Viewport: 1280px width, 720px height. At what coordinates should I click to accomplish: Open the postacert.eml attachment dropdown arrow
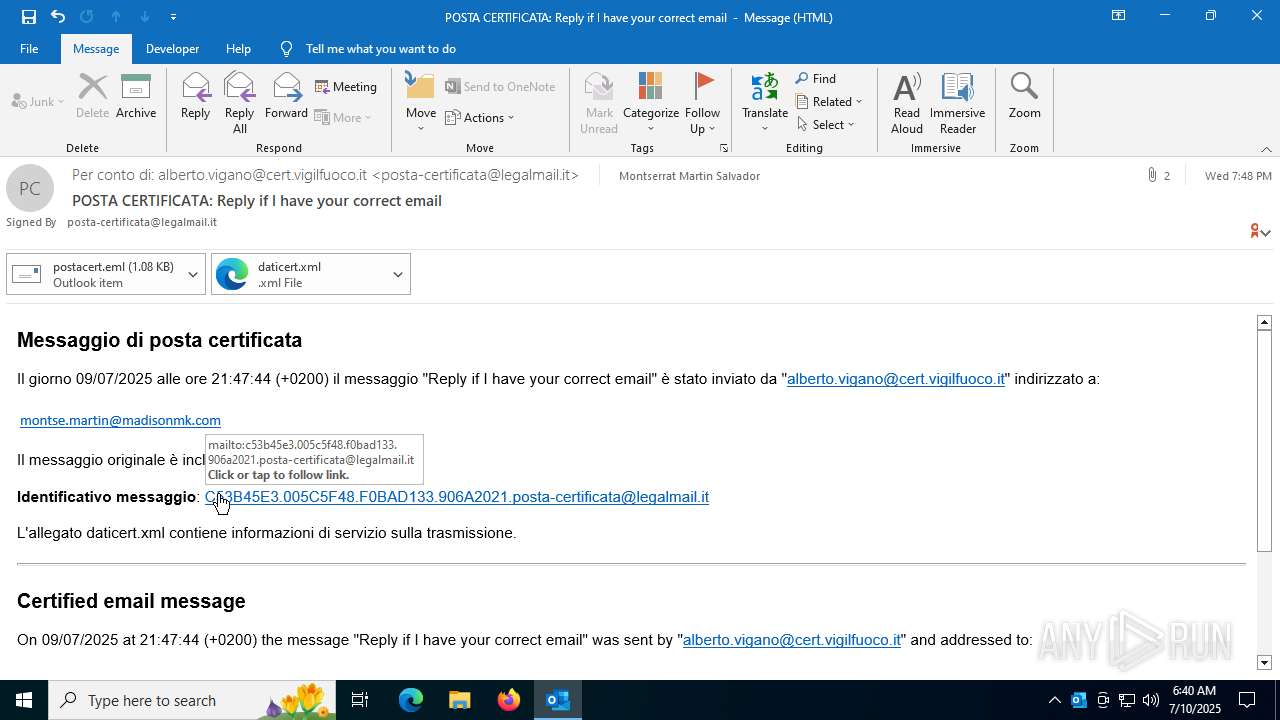[193, 274]
